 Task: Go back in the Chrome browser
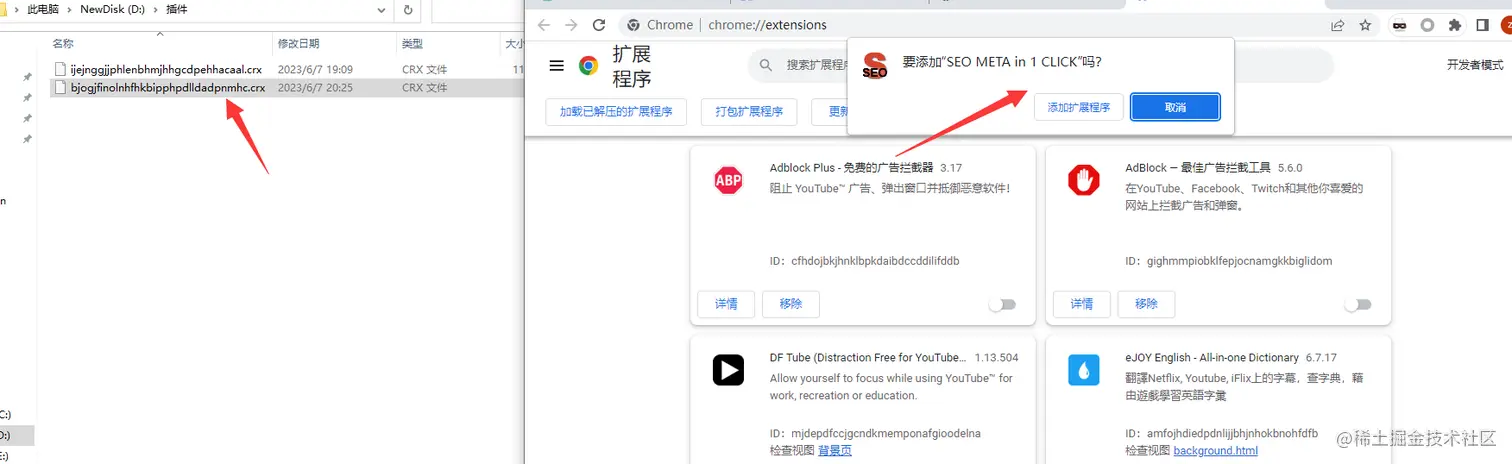tap(544, 25)
